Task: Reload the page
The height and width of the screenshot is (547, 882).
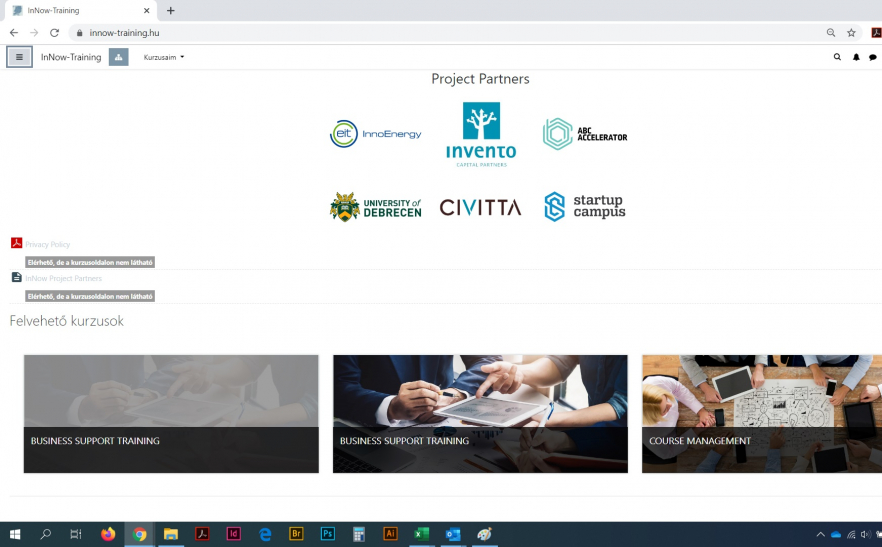Action: coord(54,33)
